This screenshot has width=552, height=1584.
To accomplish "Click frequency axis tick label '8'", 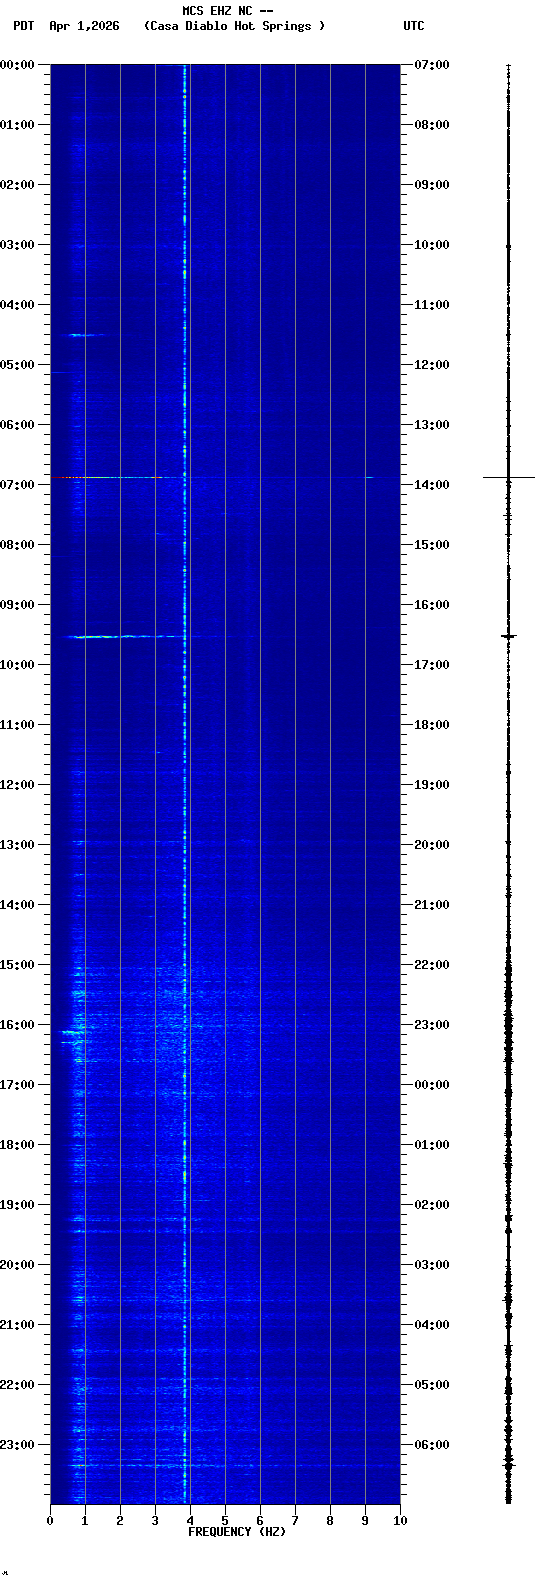I will coord(330,1521).
